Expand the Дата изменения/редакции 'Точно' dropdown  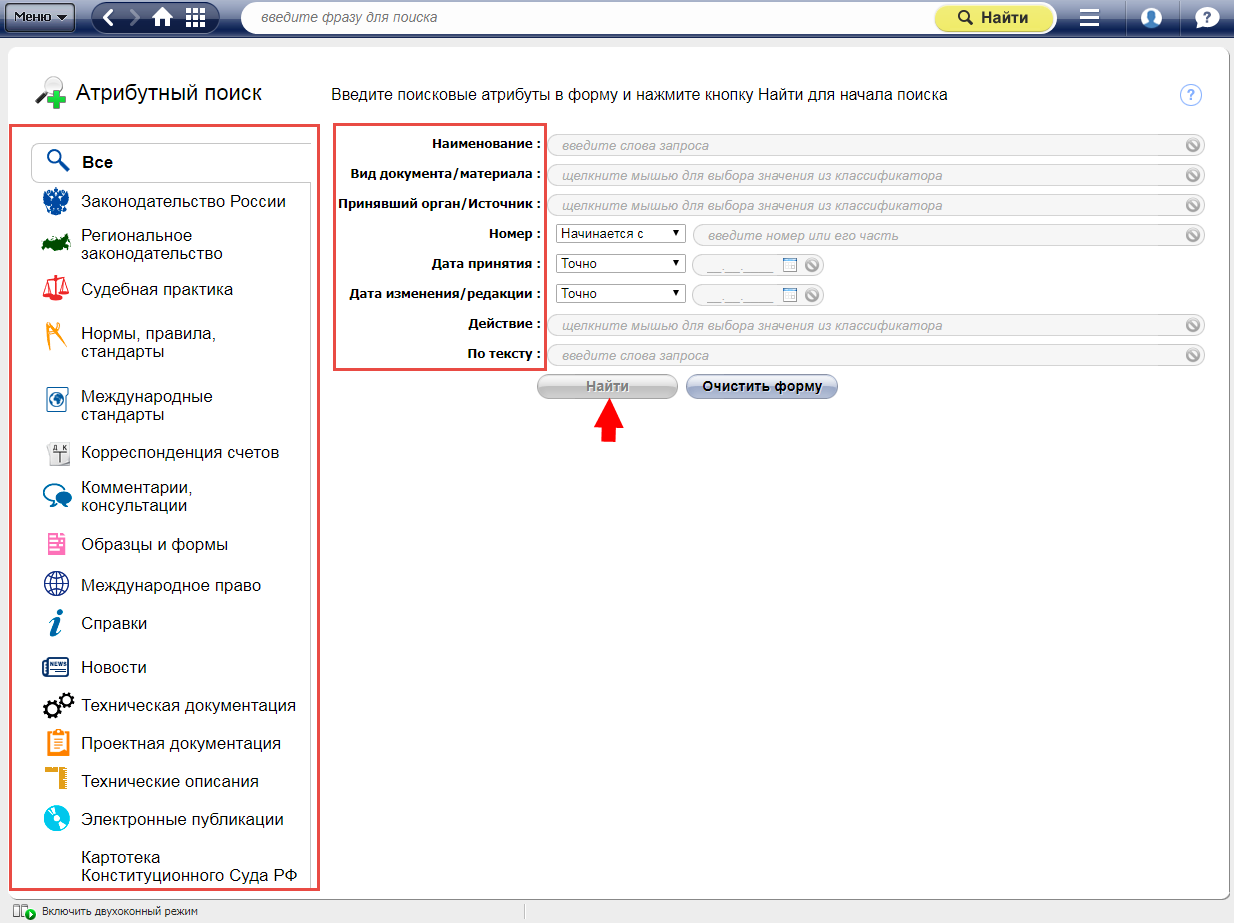pyautogui.click(x=620, y=294)
